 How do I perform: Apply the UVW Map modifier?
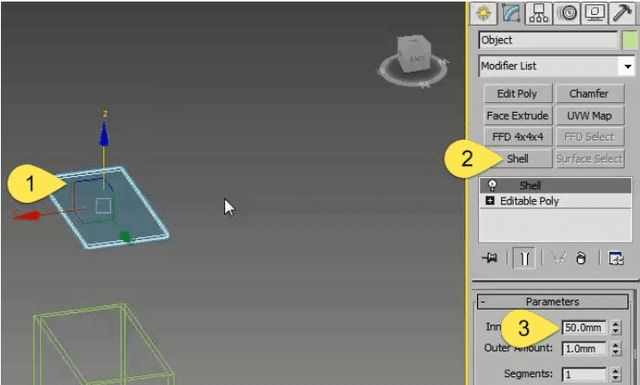(x=589, y=116)
